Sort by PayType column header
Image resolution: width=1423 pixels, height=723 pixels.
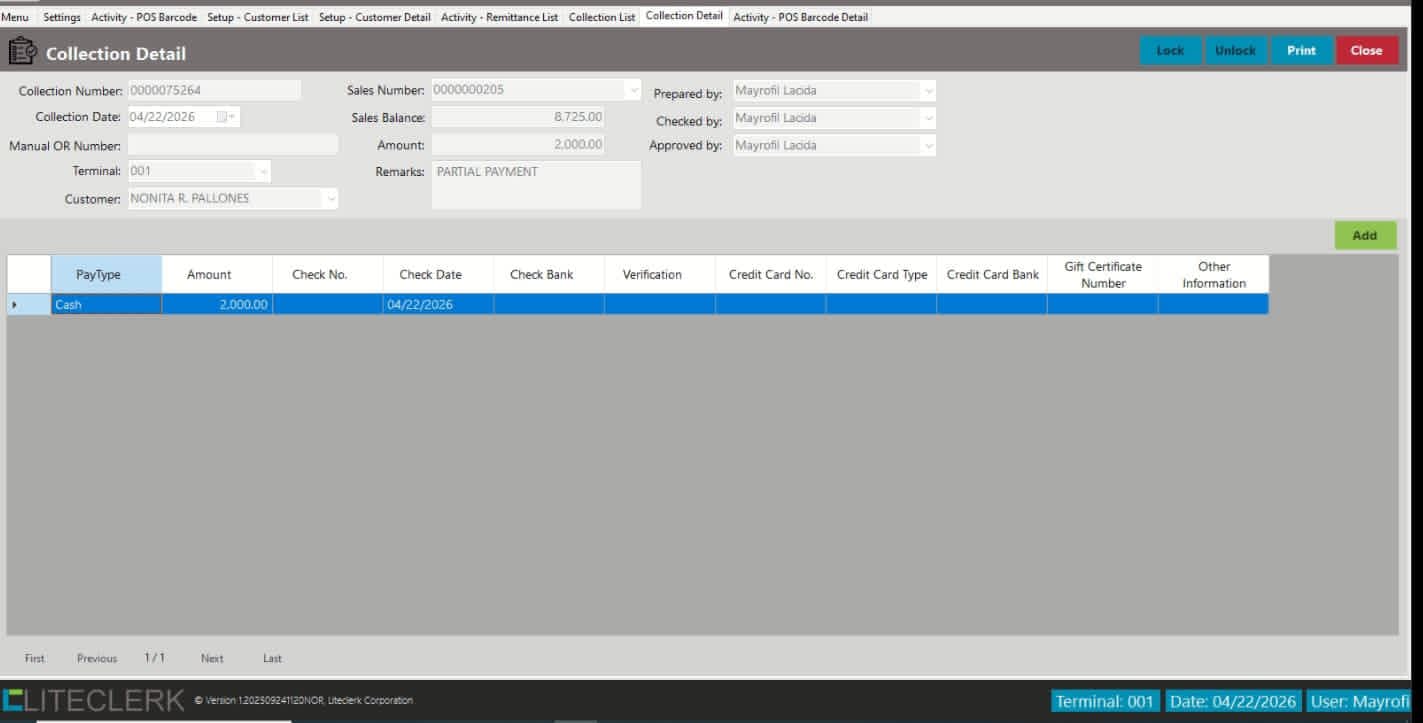106,275
